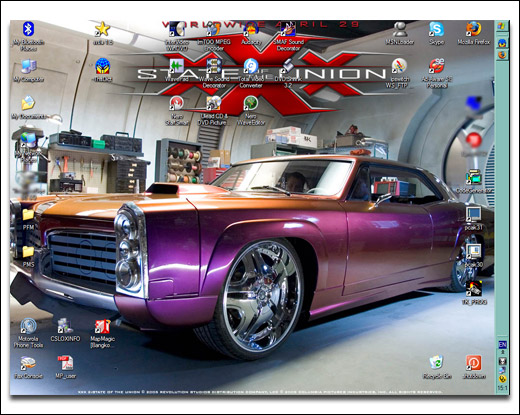
Task: Click the red shutdown shortcut icon
Action: click(x=473, y=363)
